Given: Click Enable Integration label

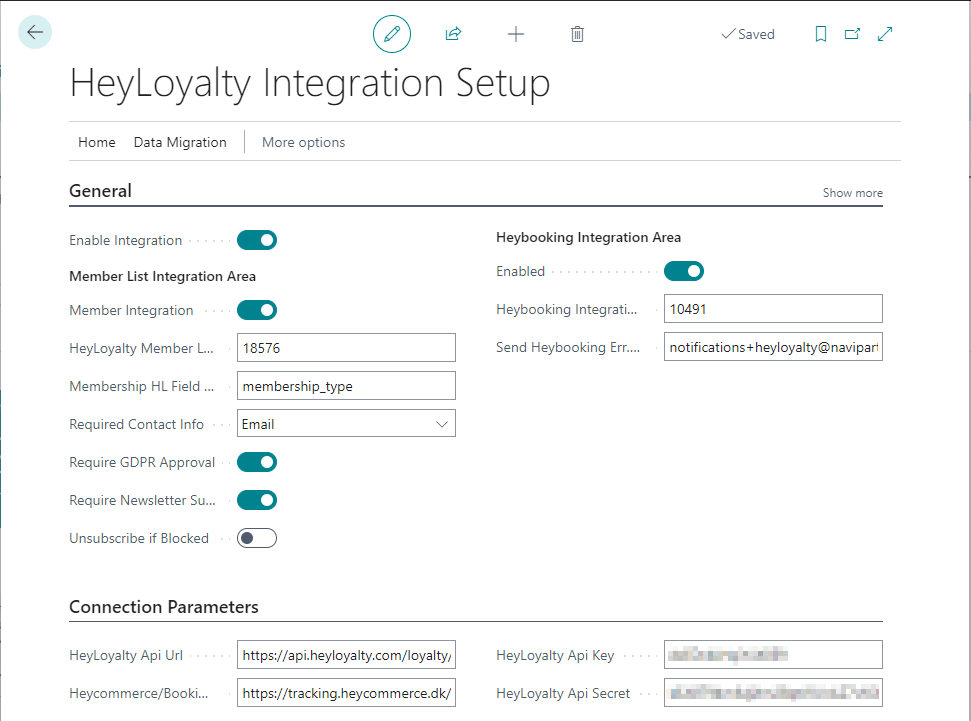Looking at the screenshot, I should (126, 240).
